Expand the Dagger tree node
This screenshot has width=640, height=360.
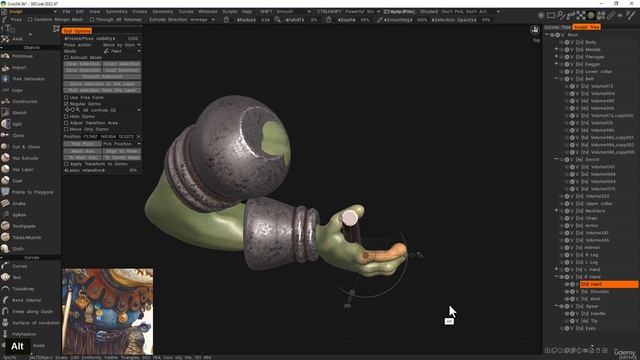click(x=556, y=64)
